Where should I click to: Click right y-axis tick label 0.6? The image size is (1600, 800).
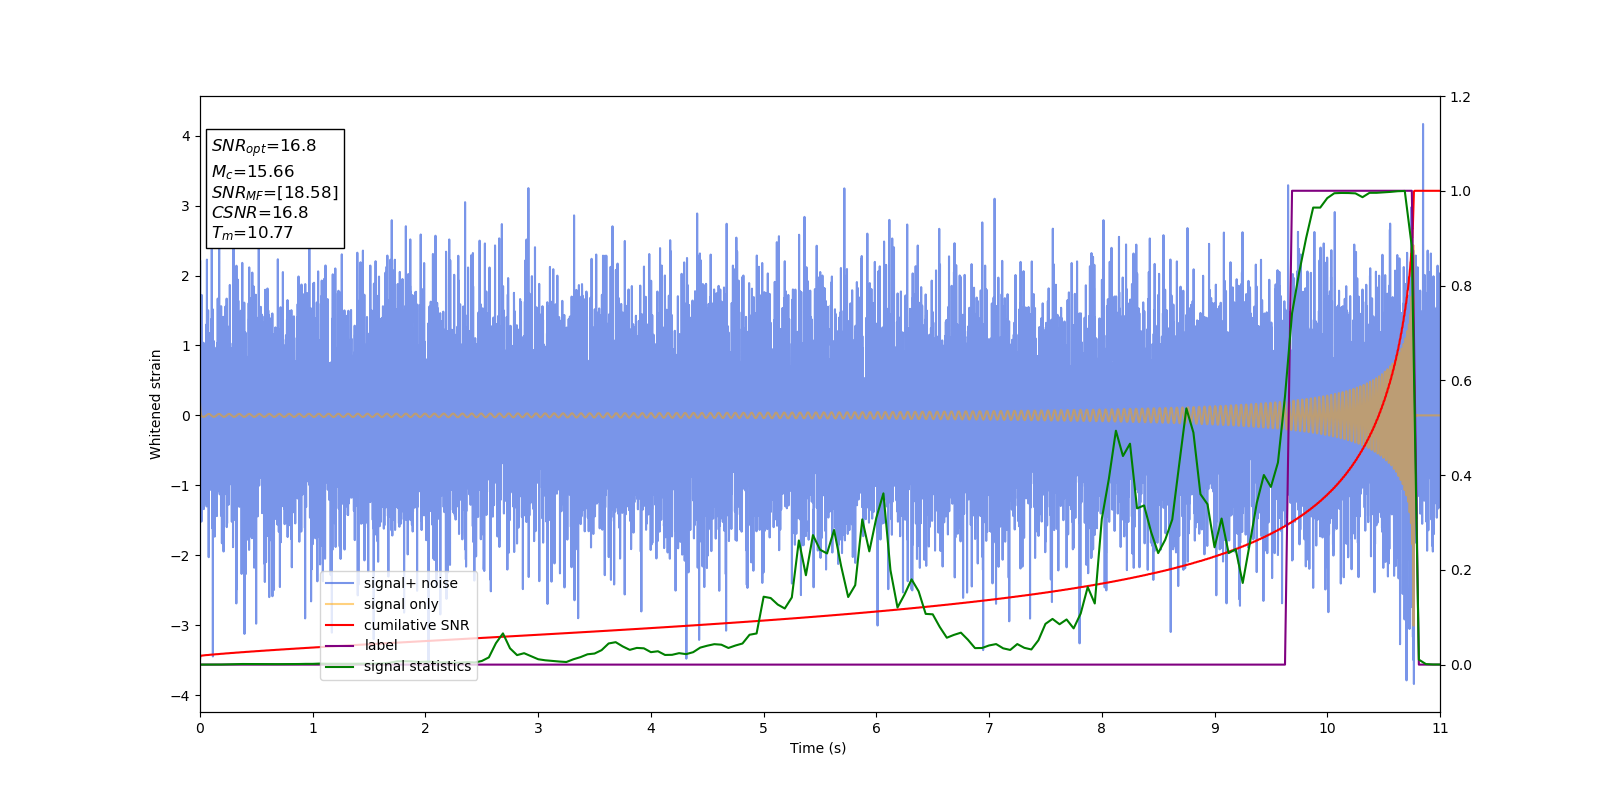point(1461,381)
